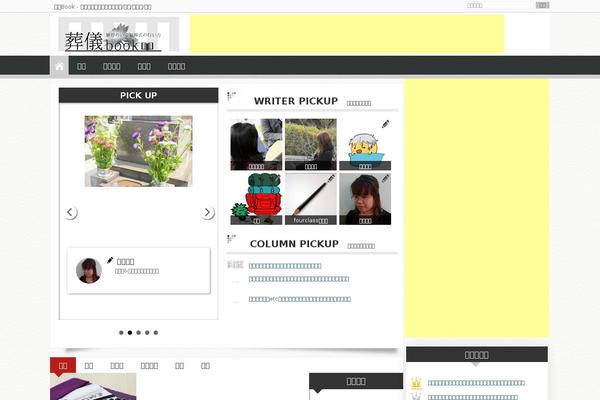Open second navigation item right of home icon
600x400 pixels.
[112, 66]
